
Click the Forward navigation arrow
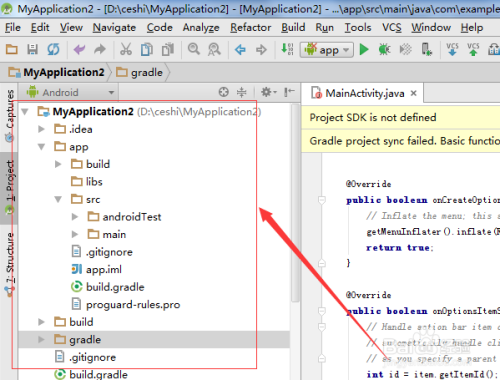pos(261,50)
